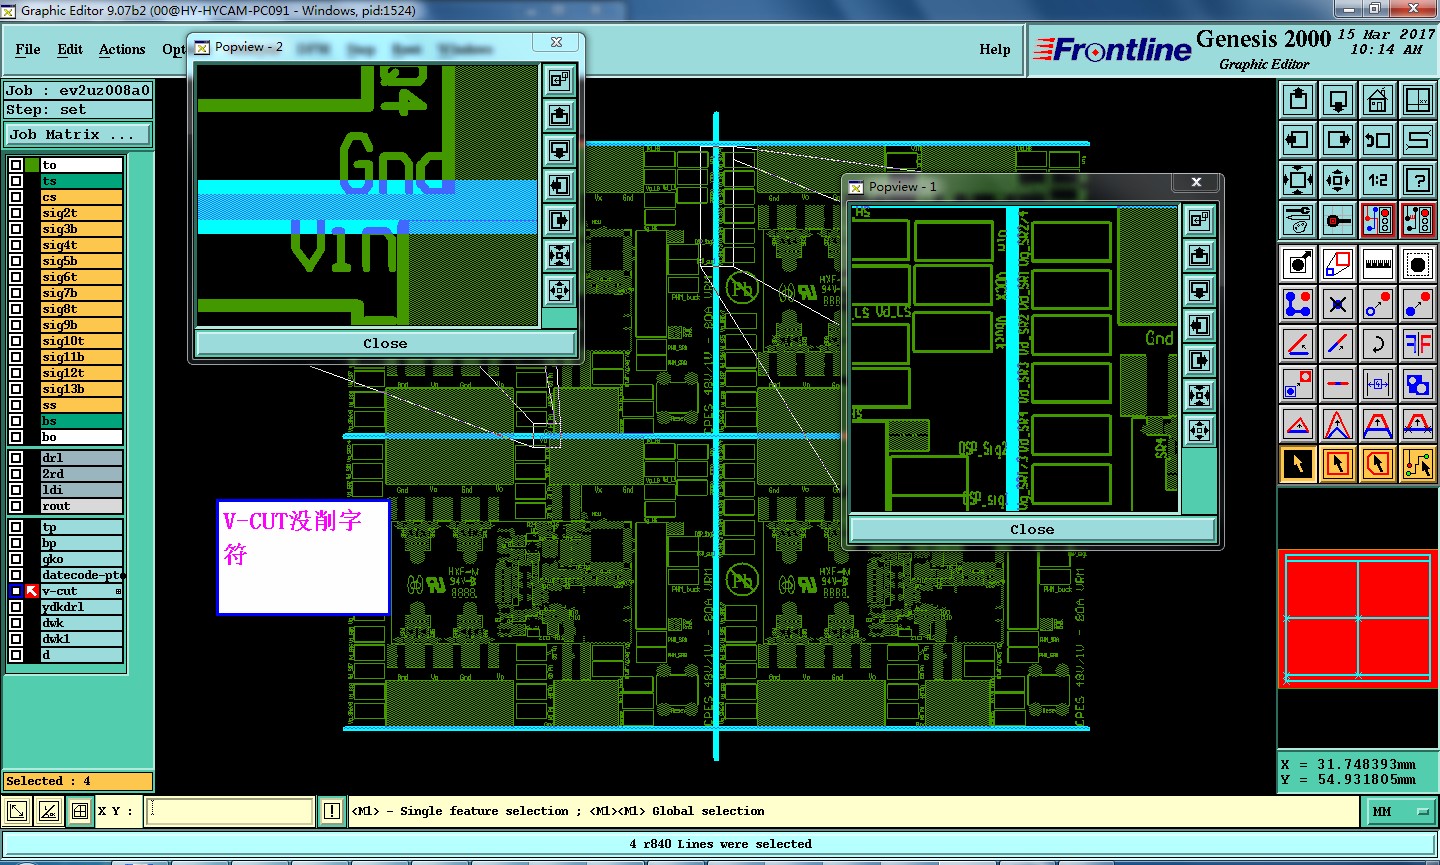Viewport: 1440px width, 865px height.
Task: Click the question mark help icon
Action: click(1417, 180)
